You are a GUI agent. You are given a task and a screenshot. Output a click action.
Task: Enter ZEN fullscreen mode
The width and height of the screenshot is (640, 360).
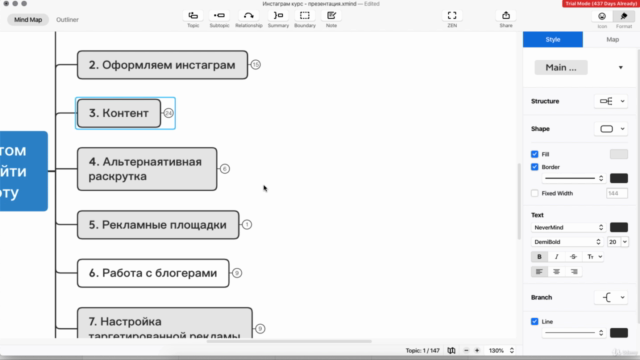pos(452,16)
